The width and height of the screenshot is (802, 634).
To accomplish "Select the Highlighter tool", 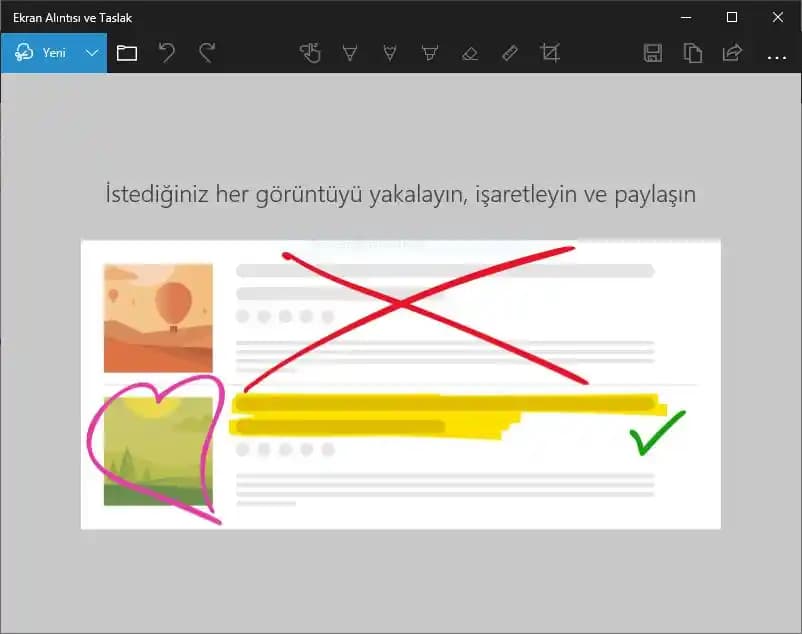I will click(430, 53).
